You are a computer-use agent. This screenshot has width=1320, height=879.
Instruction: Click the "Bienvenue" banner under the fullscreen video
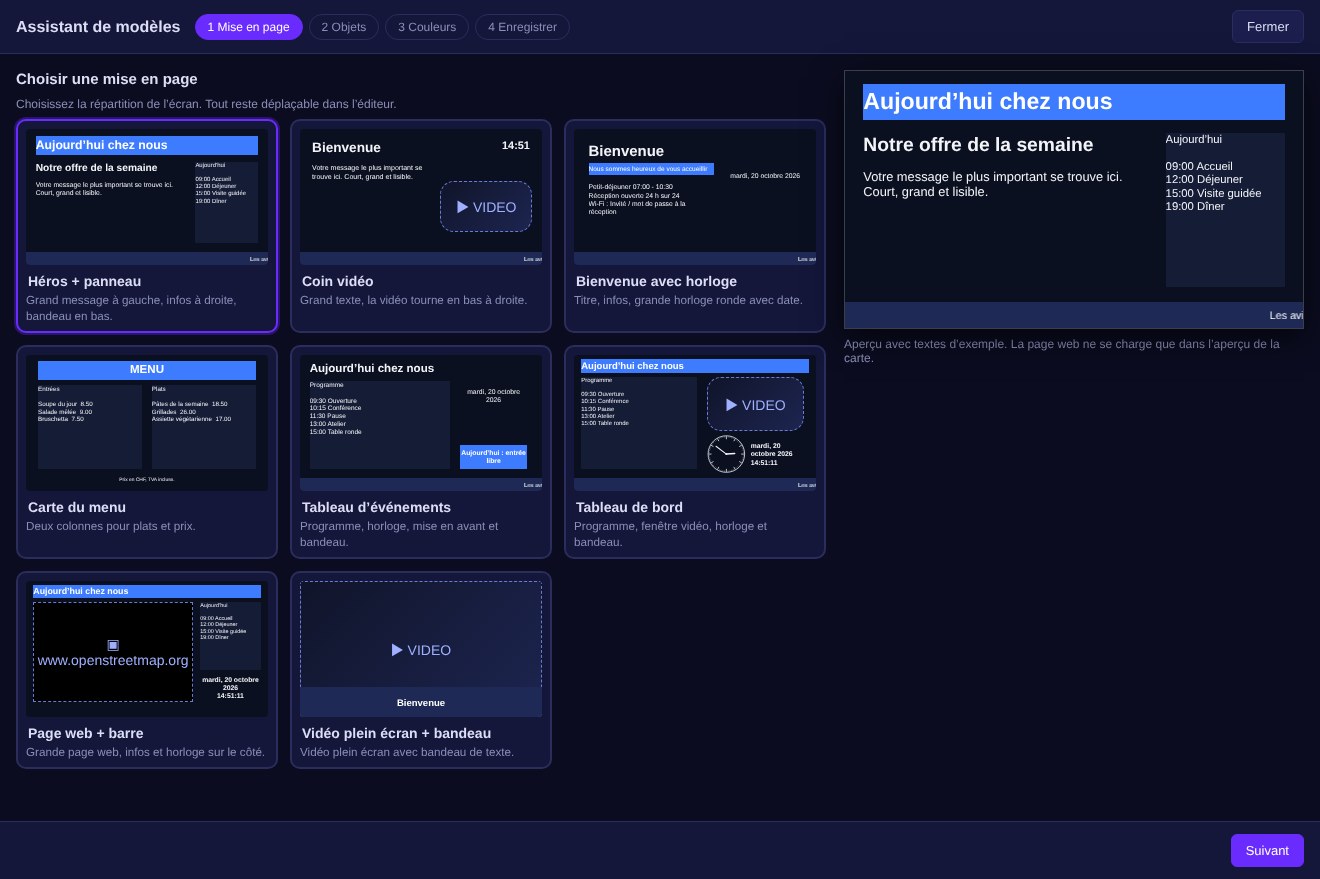pos(421,702)
